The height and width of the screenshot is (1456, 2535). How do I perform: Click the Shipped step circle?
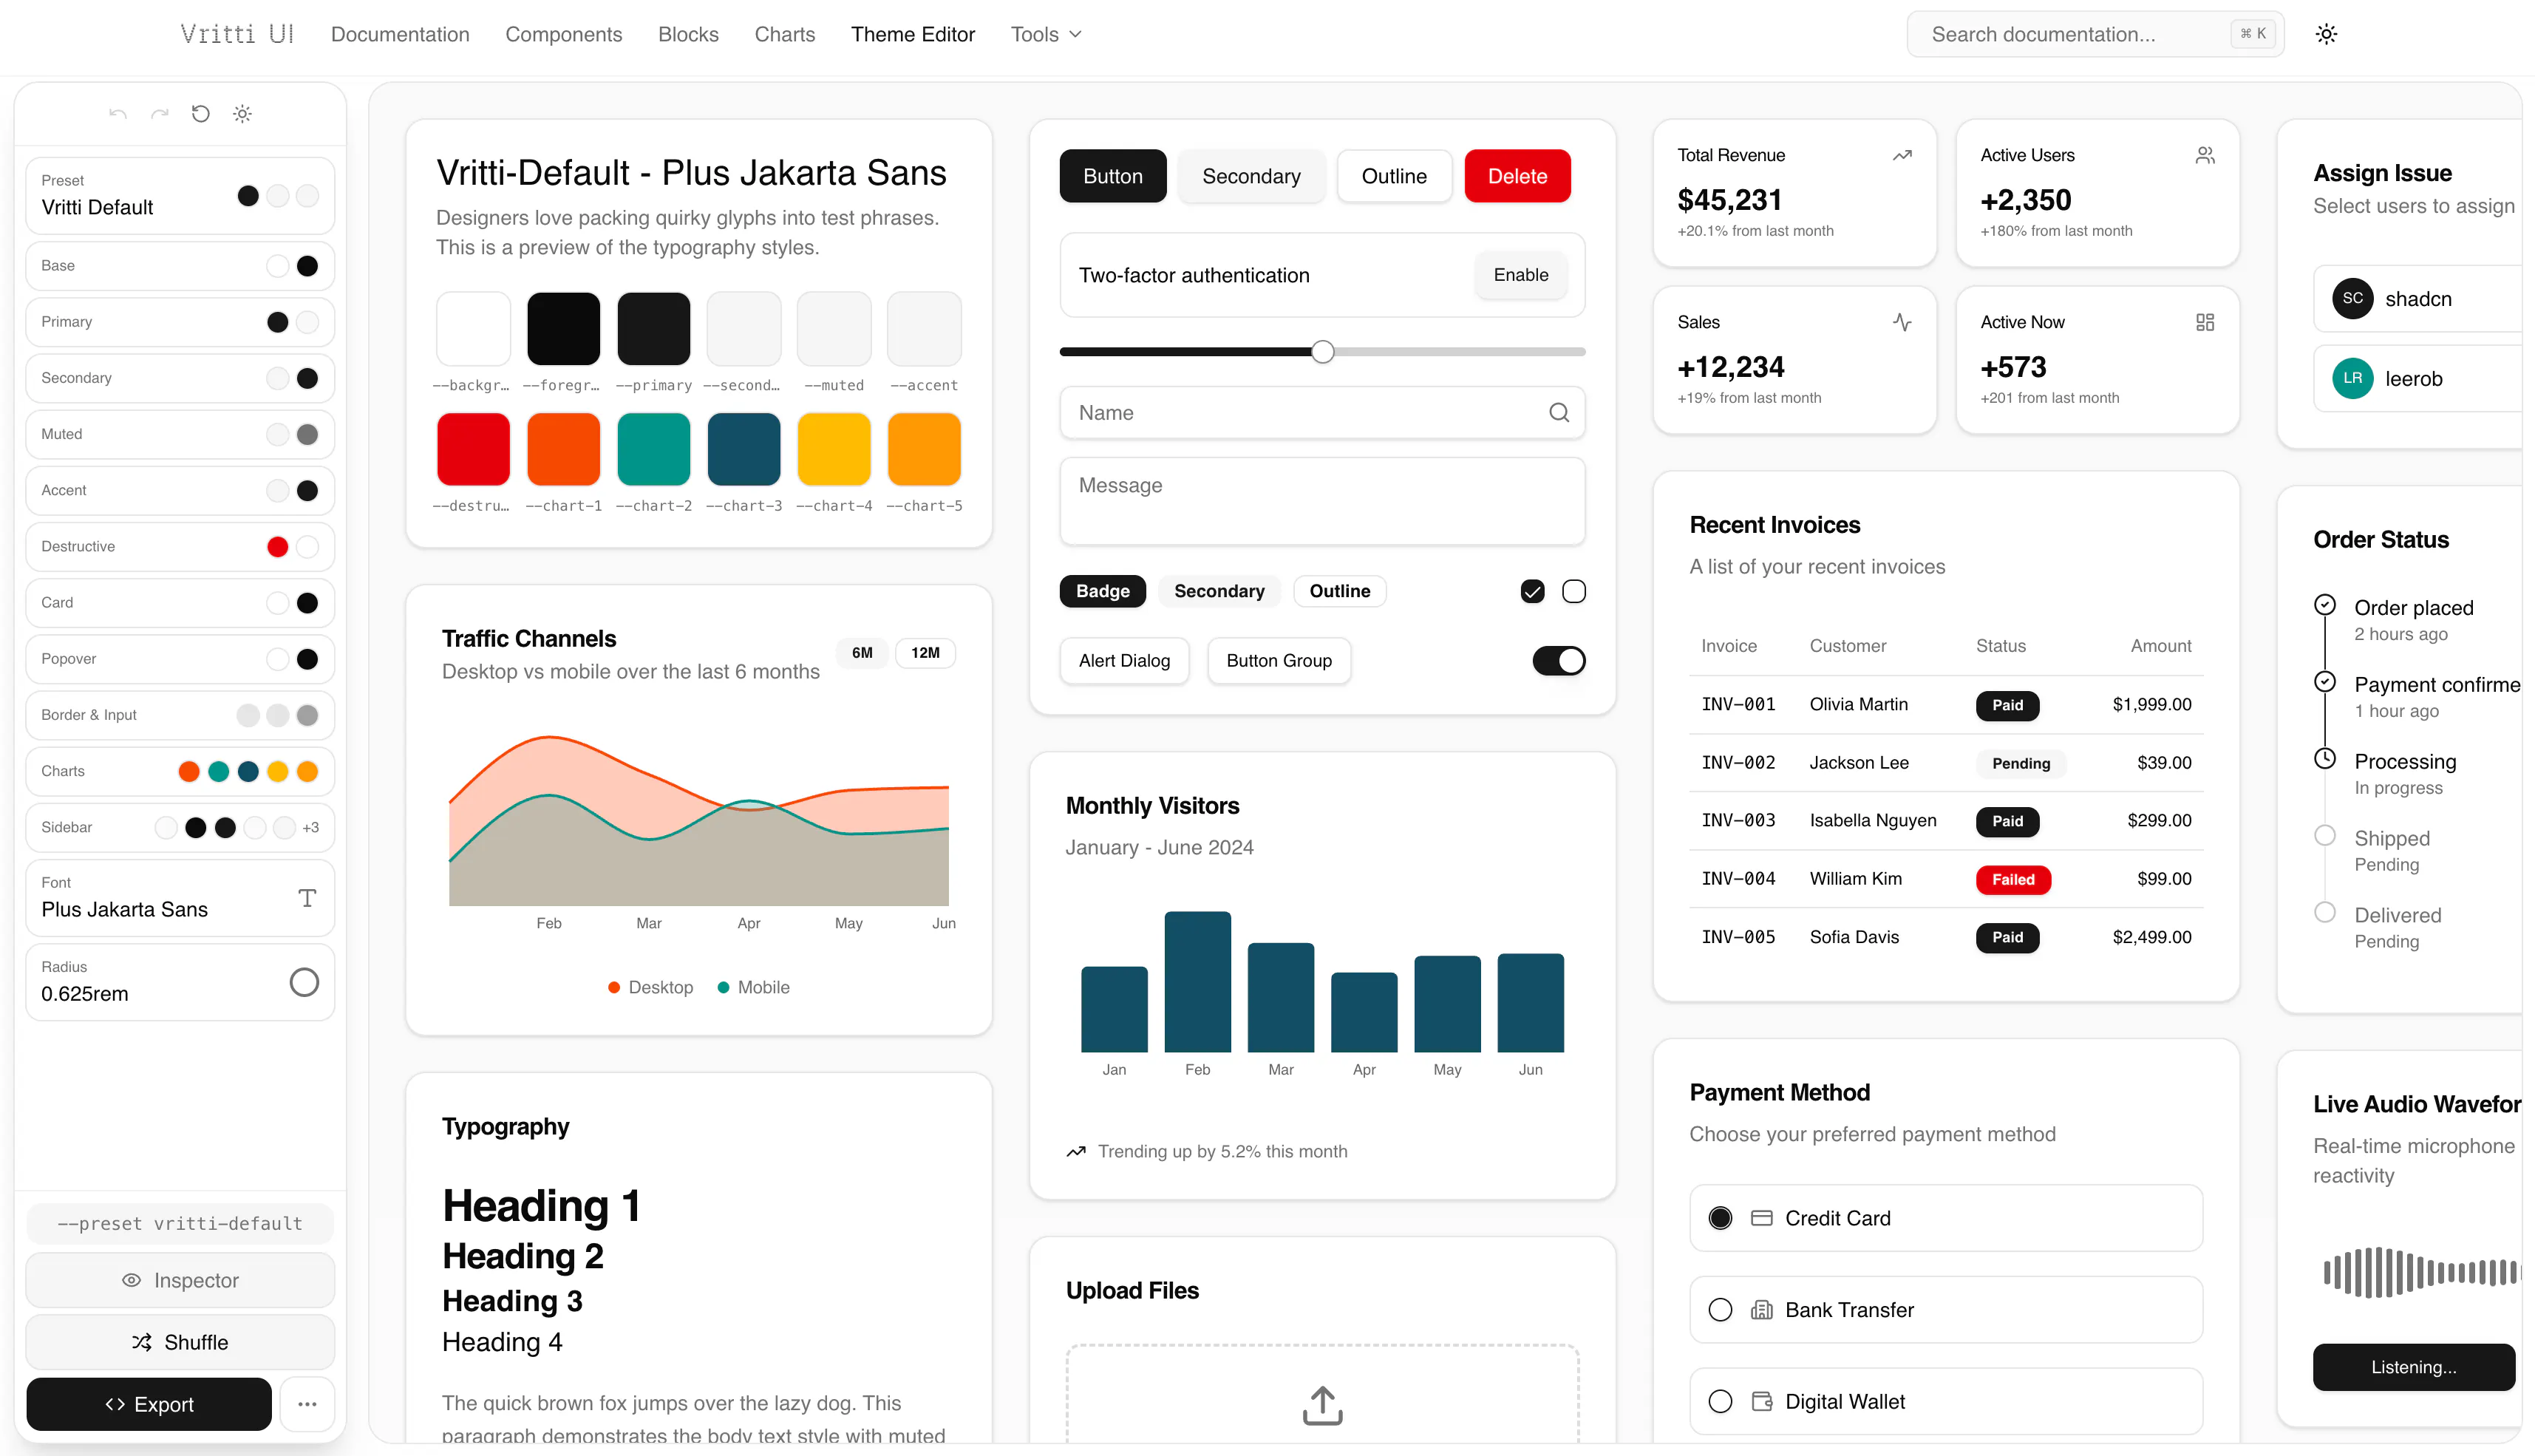(x=2324, y=835)
